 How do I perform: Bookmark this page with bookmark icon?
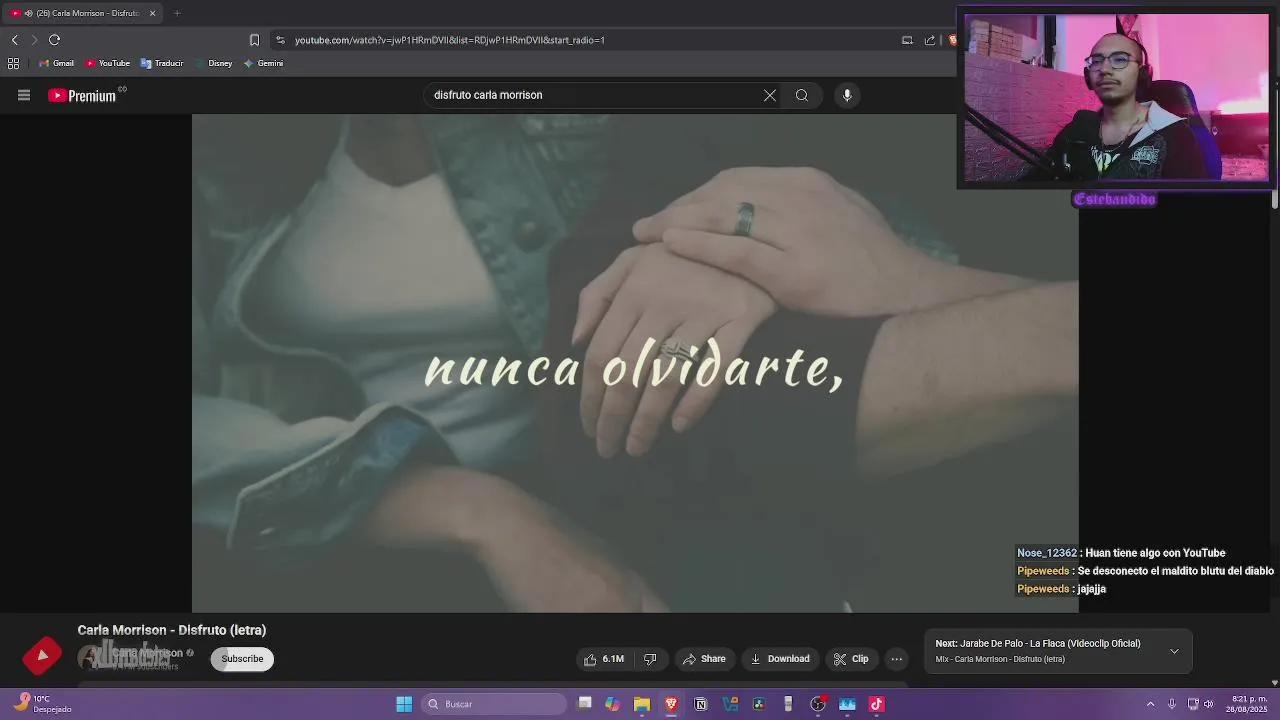click(x=254, y=40)
